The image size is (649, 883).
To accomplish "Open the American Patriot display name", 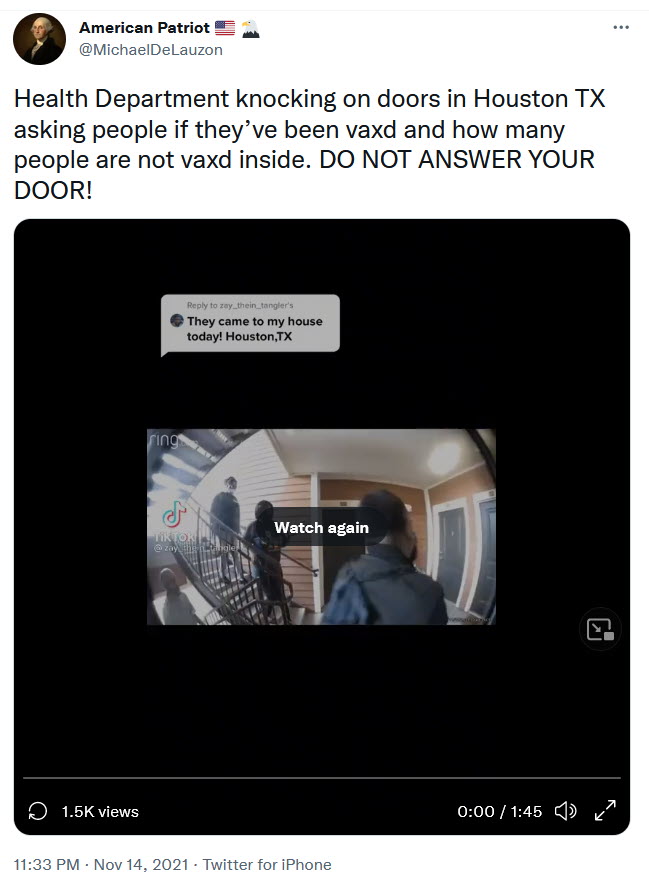I will [144, 28].
